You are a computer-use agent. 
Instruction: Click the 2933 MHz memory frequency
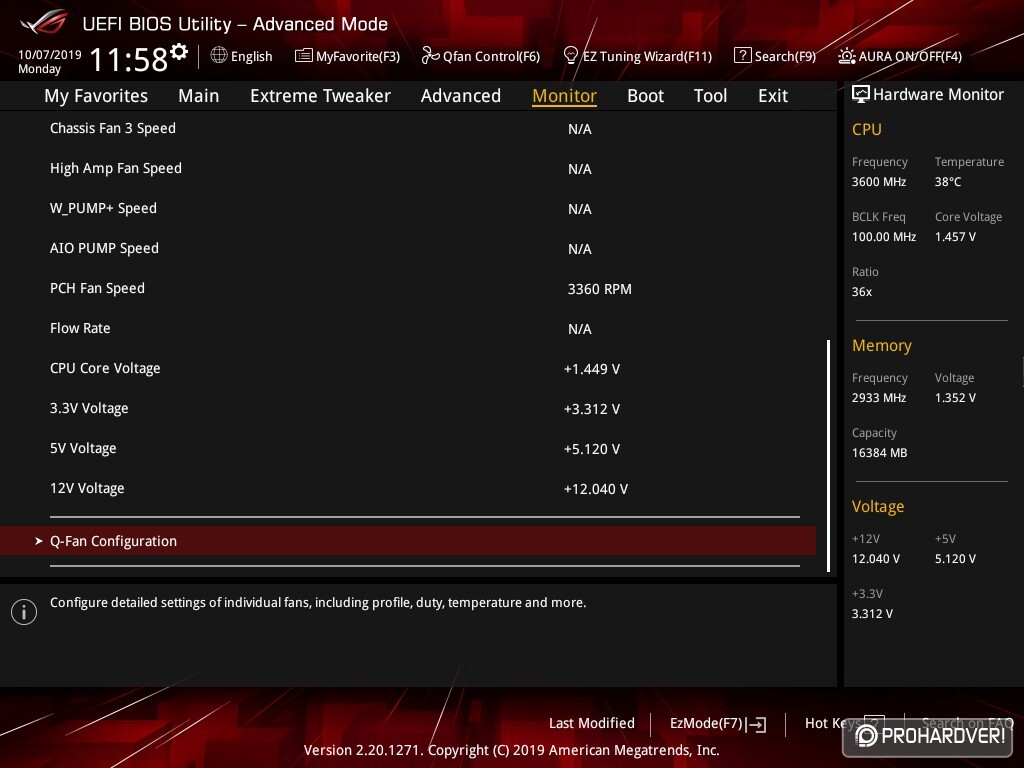point(878,398)
